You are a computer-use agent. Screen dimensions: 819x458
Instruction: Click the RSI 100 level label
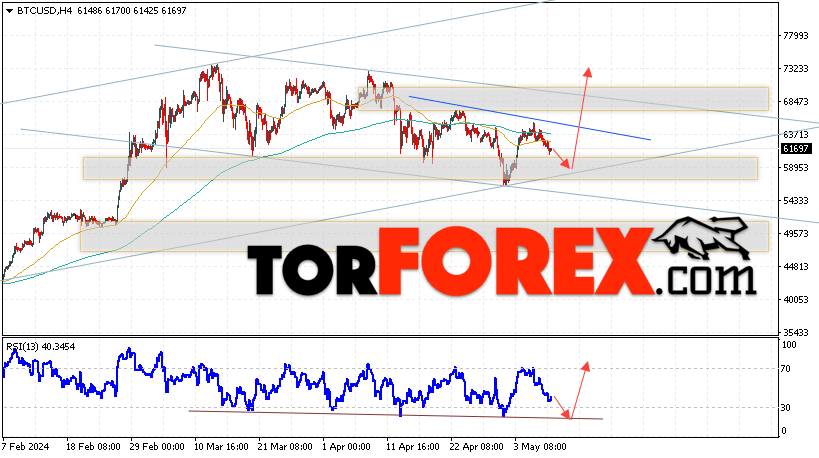[x=789, y=345]
